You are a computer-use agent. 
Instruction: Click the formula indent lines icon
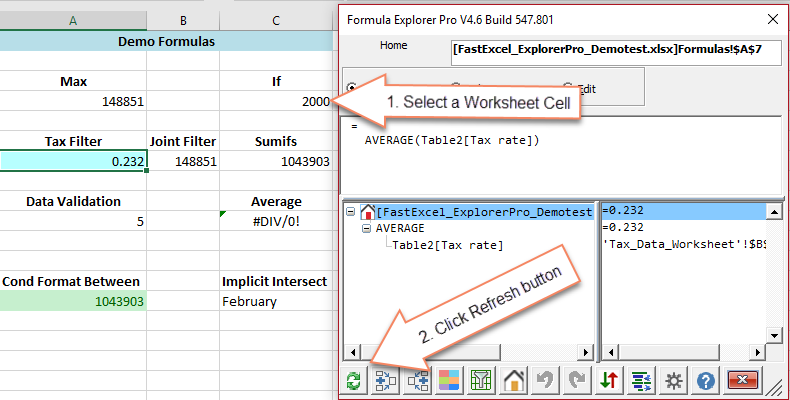641,380
